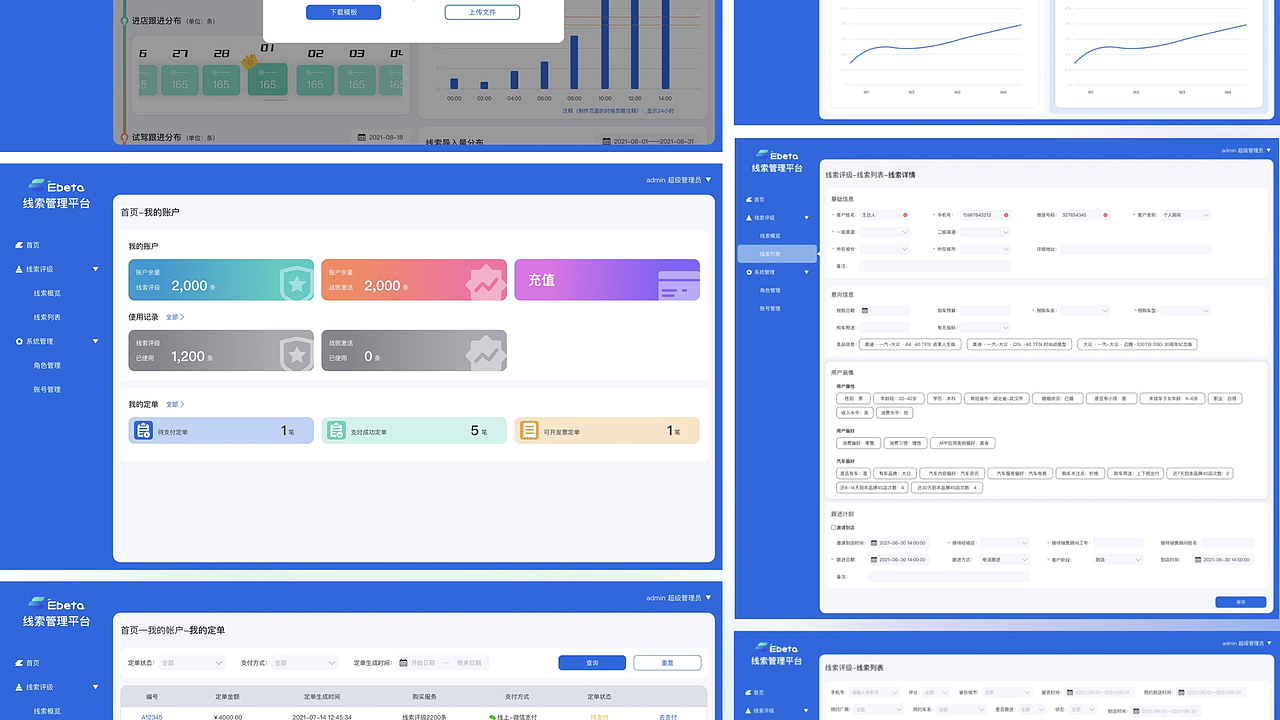Click the shield star icon on the 2,000 线索评级 card
This screenshot has height=720, width=1280.
pyautogui.click(x=295, y=284)
